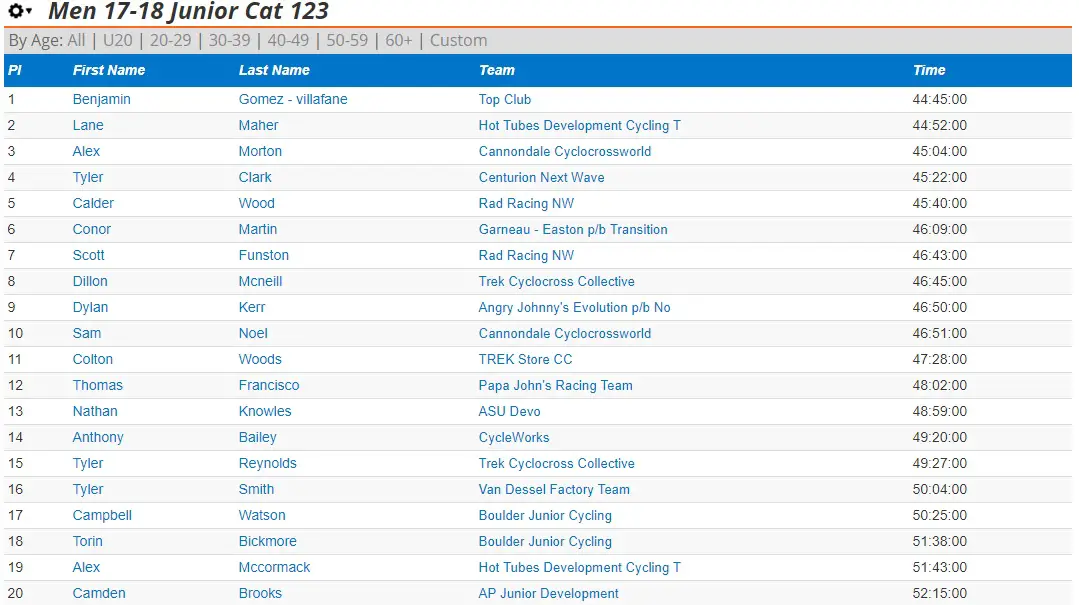Click first name Torin

point(88,542)
